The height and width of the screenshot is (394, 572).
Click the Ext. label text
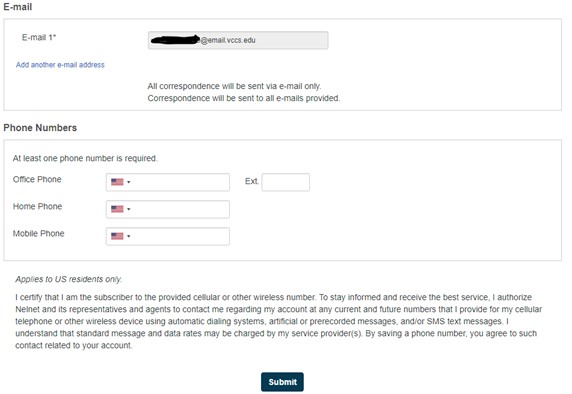[x=252, y=181]
